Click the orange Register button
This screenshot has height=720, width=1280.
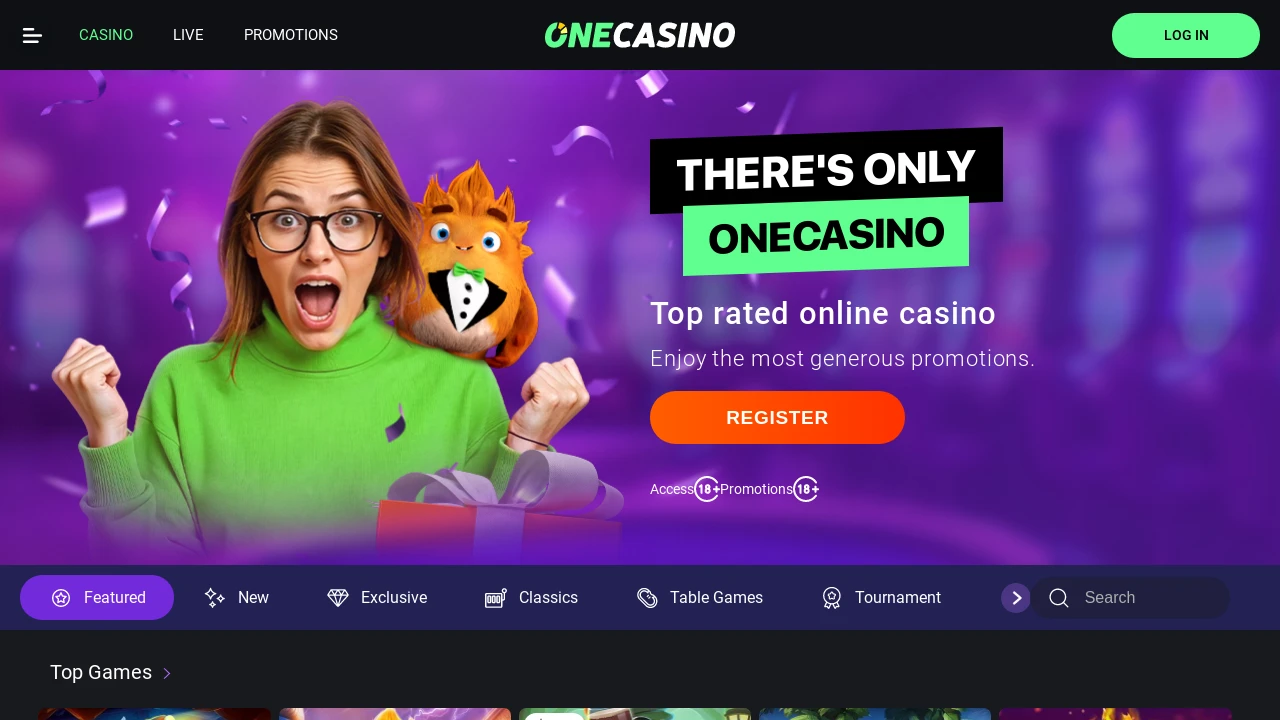tap(777, 417)
